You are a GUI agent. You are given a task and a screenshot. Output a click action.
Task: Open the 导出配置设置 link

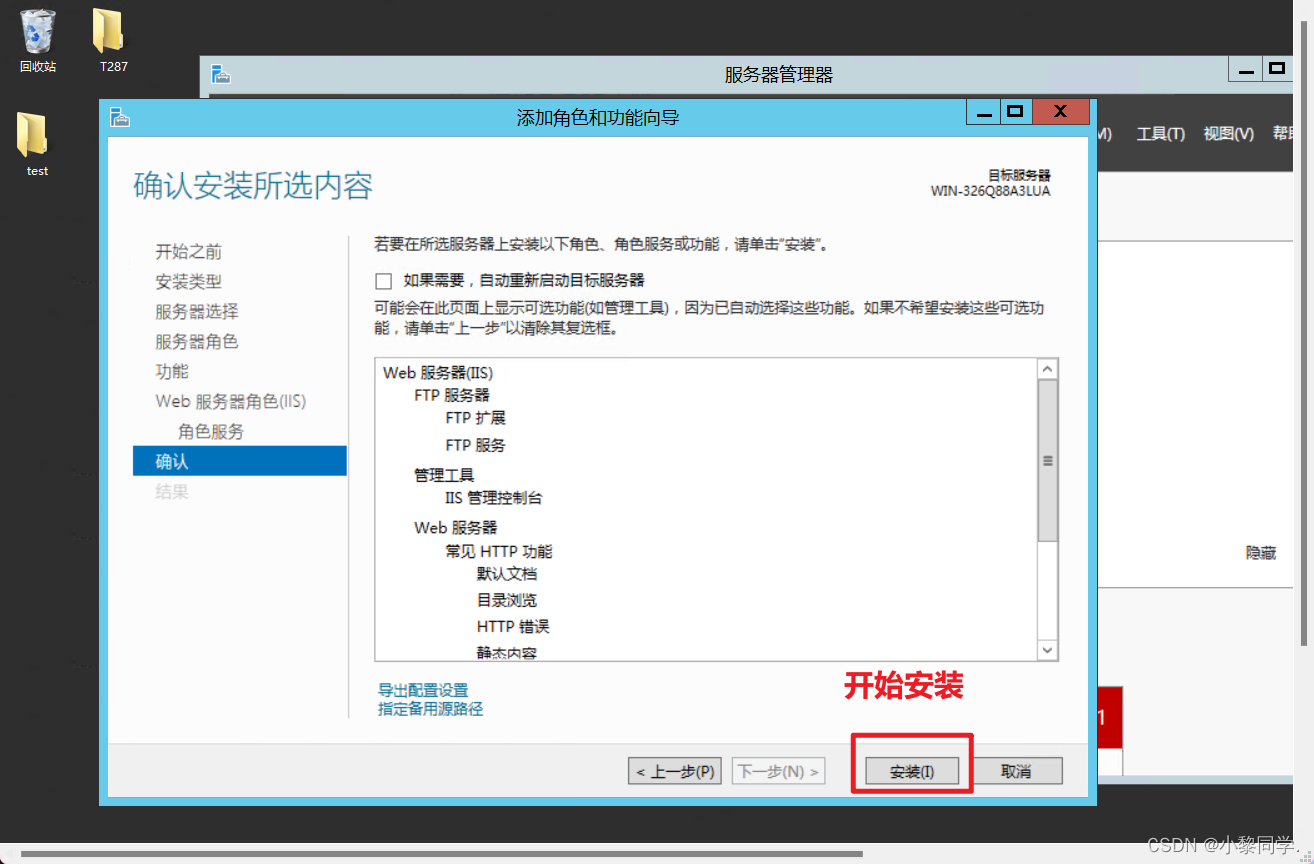click(x=423, y=690)
